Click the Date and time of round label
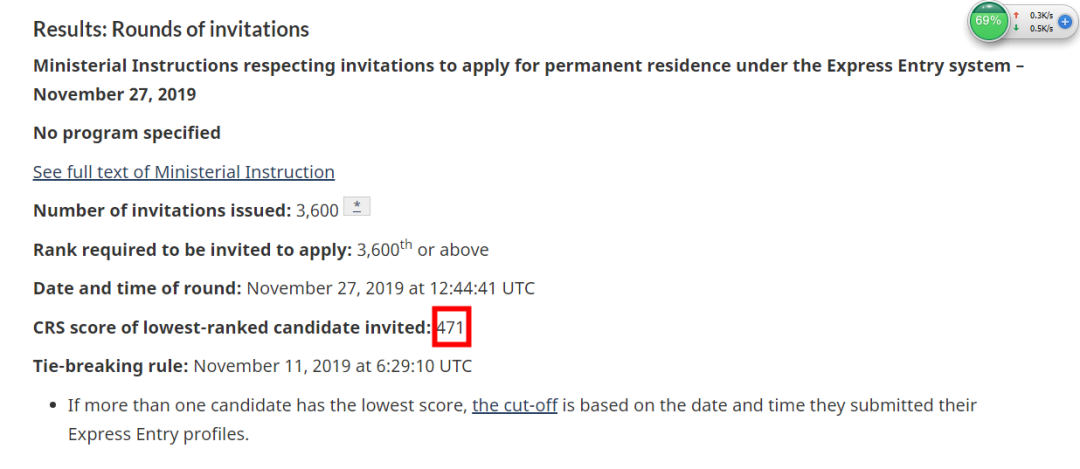The image size is (1080, 469). click(137, 288)
